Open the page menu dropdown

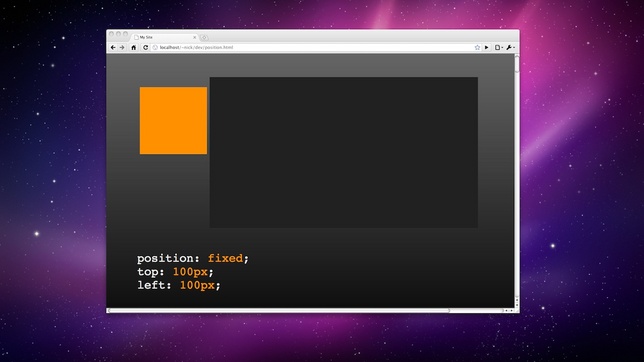pos(498,48)
